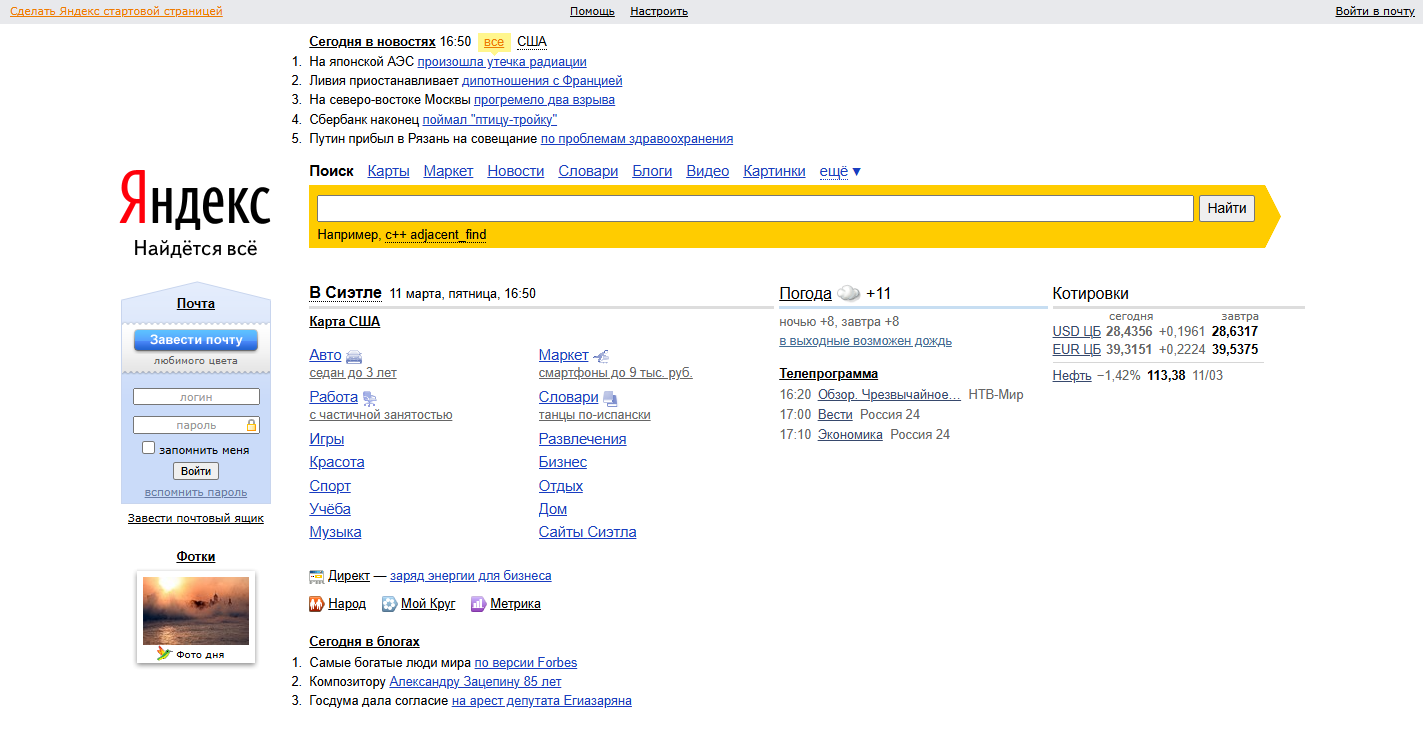
Task: Expand the ещё services dropdown
Action: click(x=840, y=171)
